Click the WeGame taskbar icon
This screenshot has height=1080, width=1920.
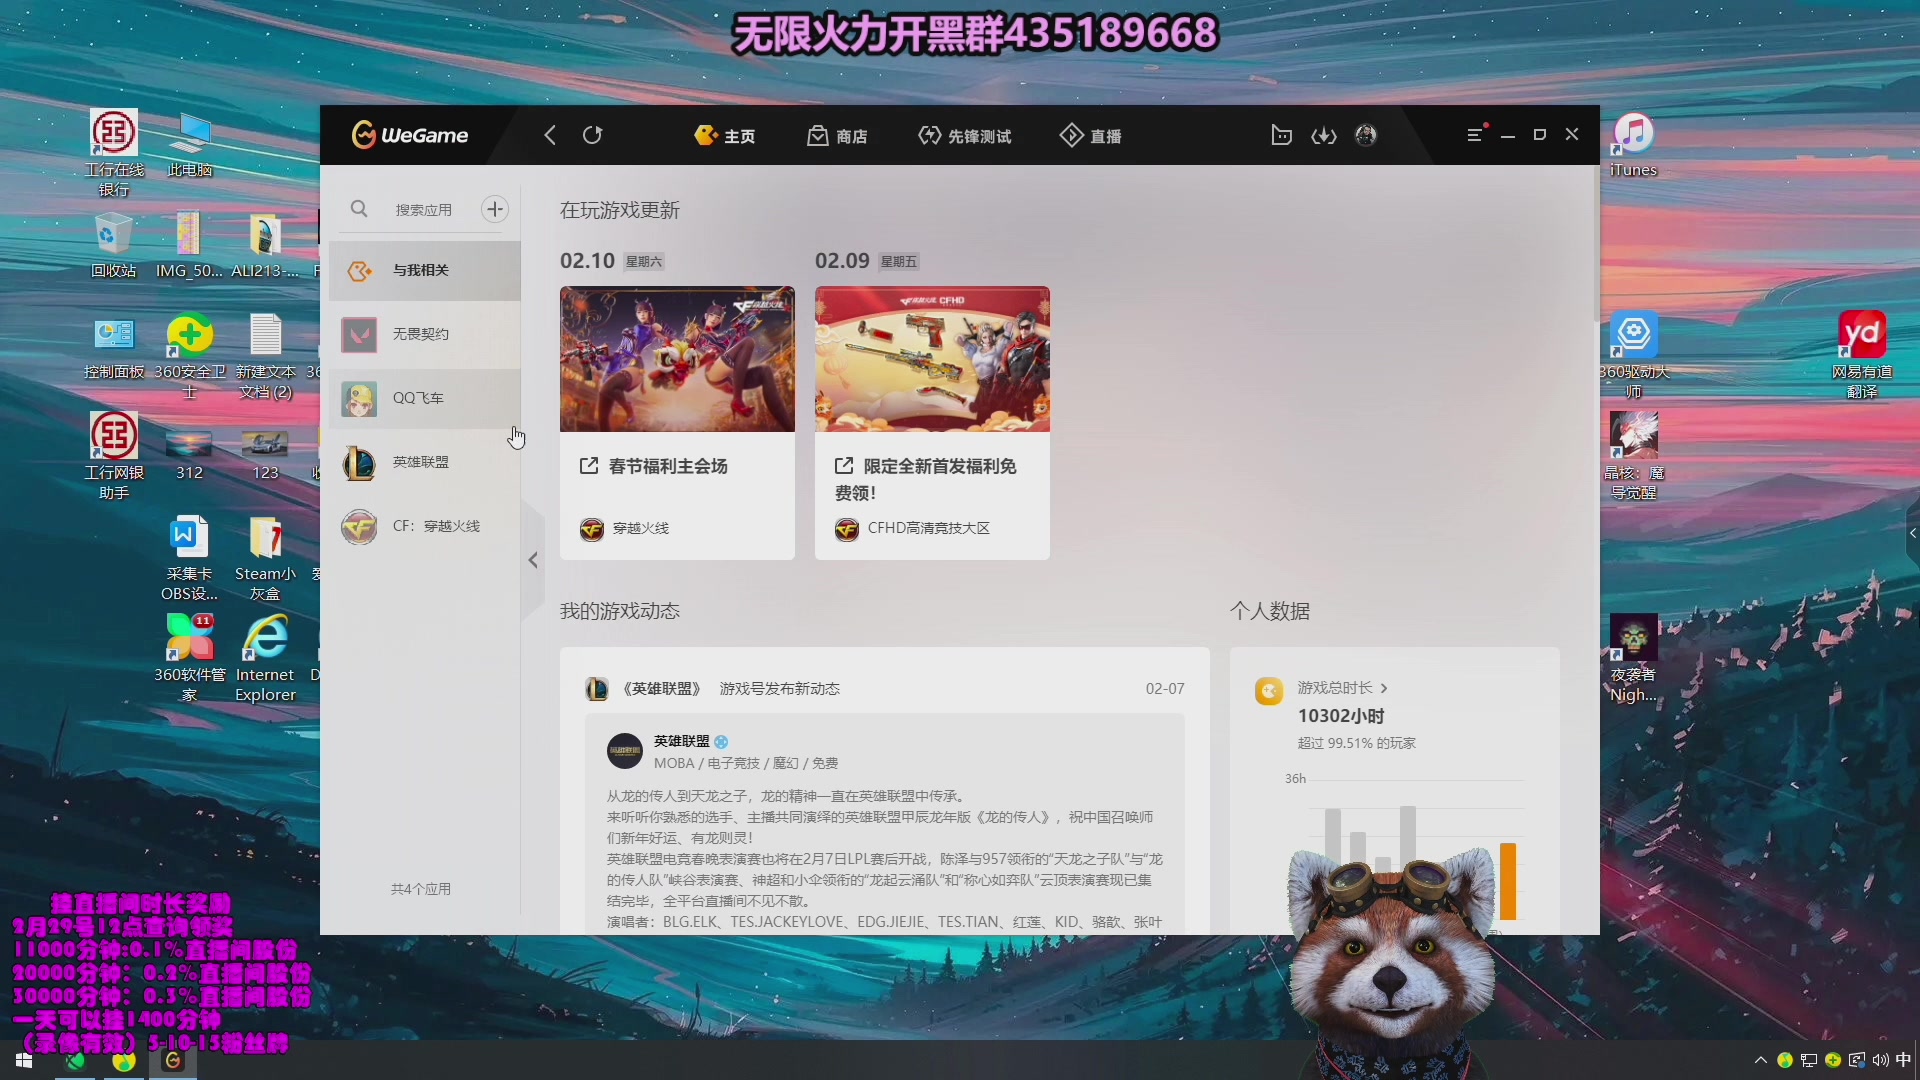[173, 1061]
